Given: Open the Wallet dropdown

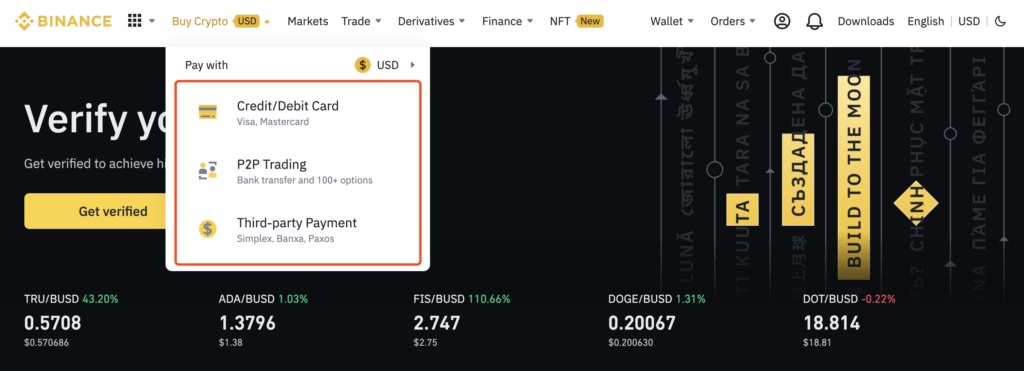Looking at the screenshot, I should pyautogui.click(x=672, y=21).
